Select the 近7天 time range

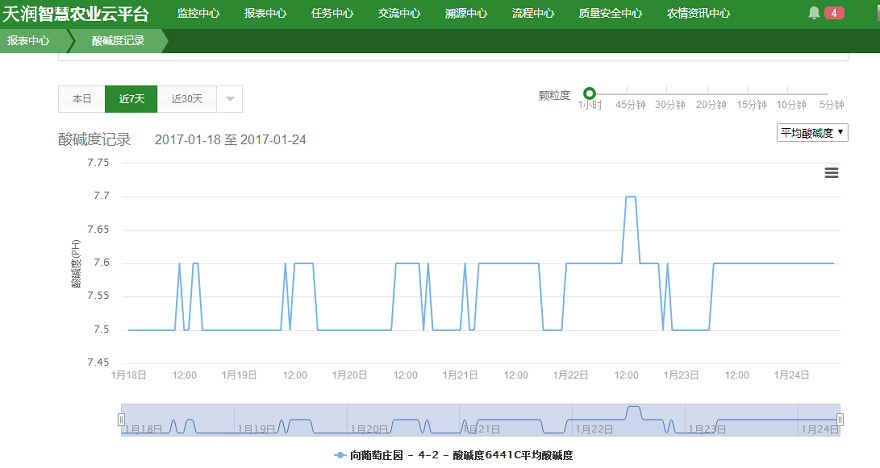point(131,99)
